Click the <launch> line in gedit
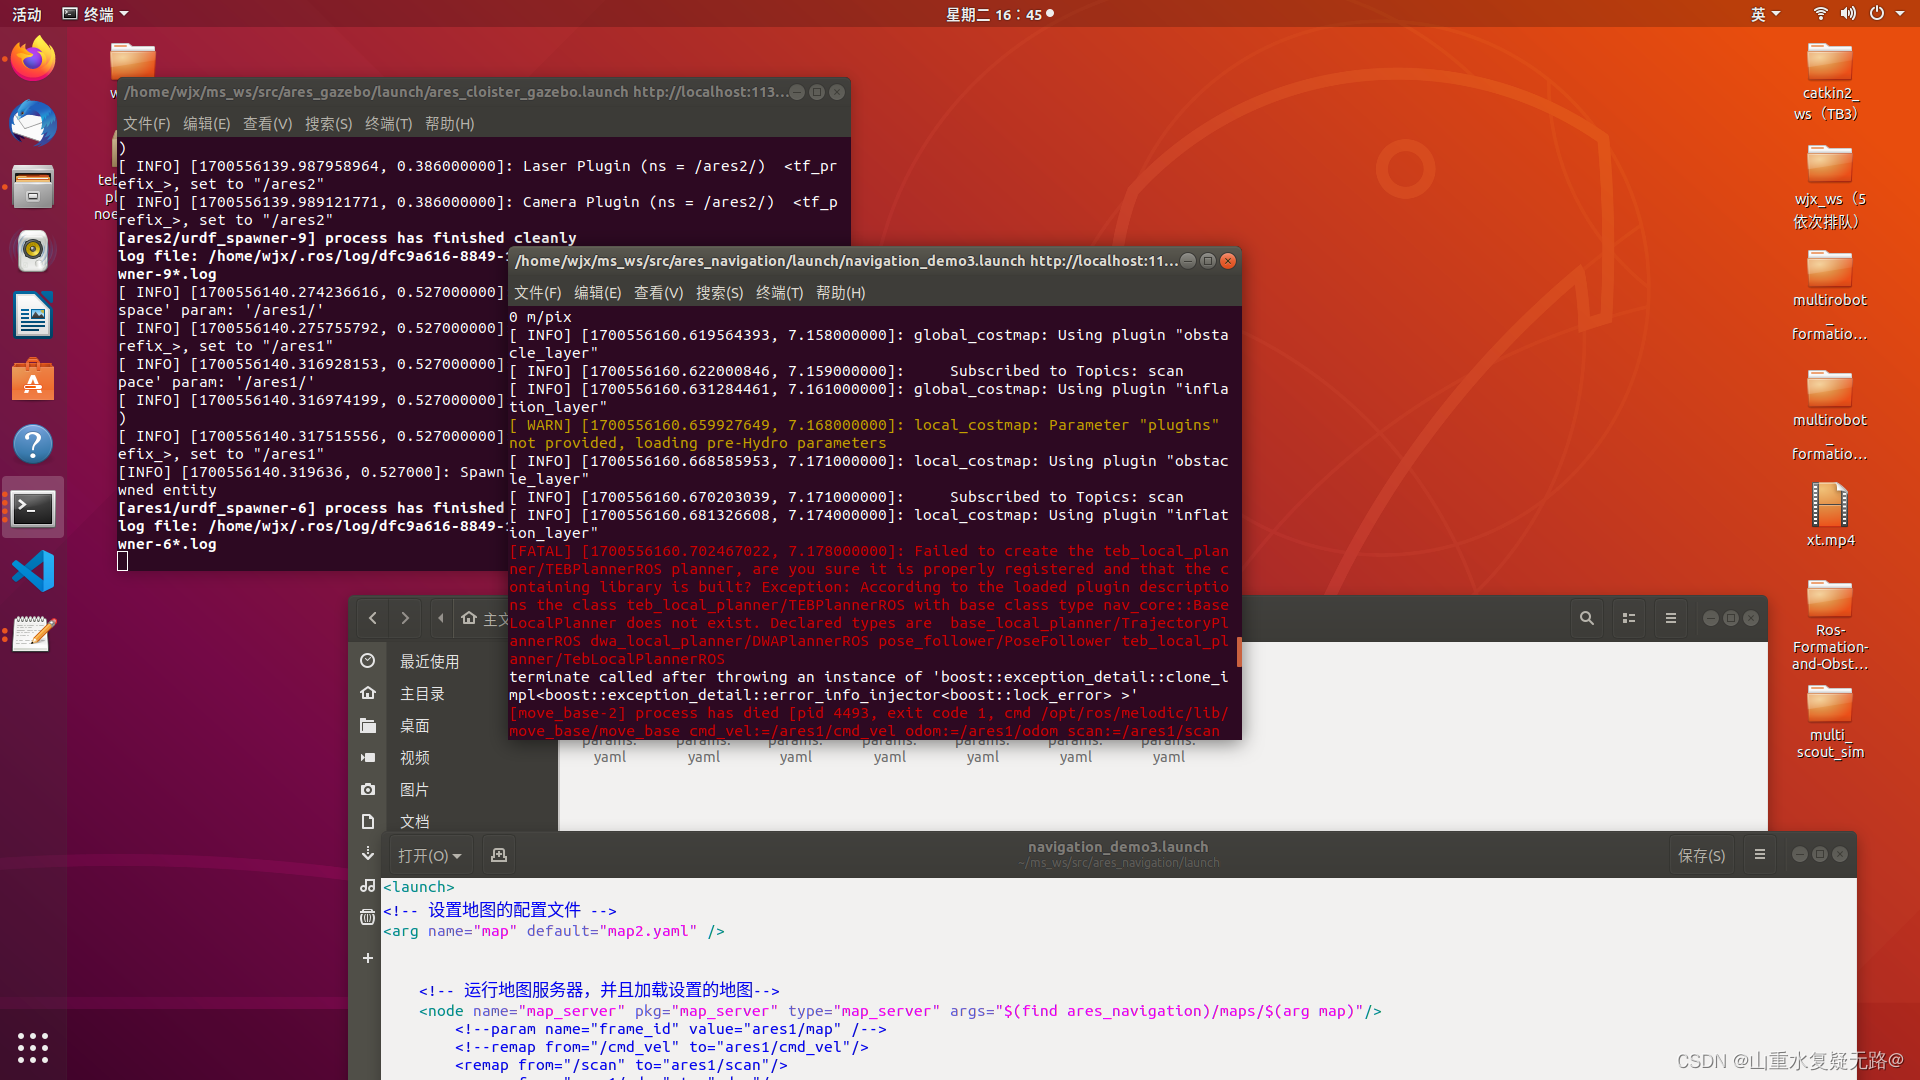1920x1080 pixels. [419, 887]
